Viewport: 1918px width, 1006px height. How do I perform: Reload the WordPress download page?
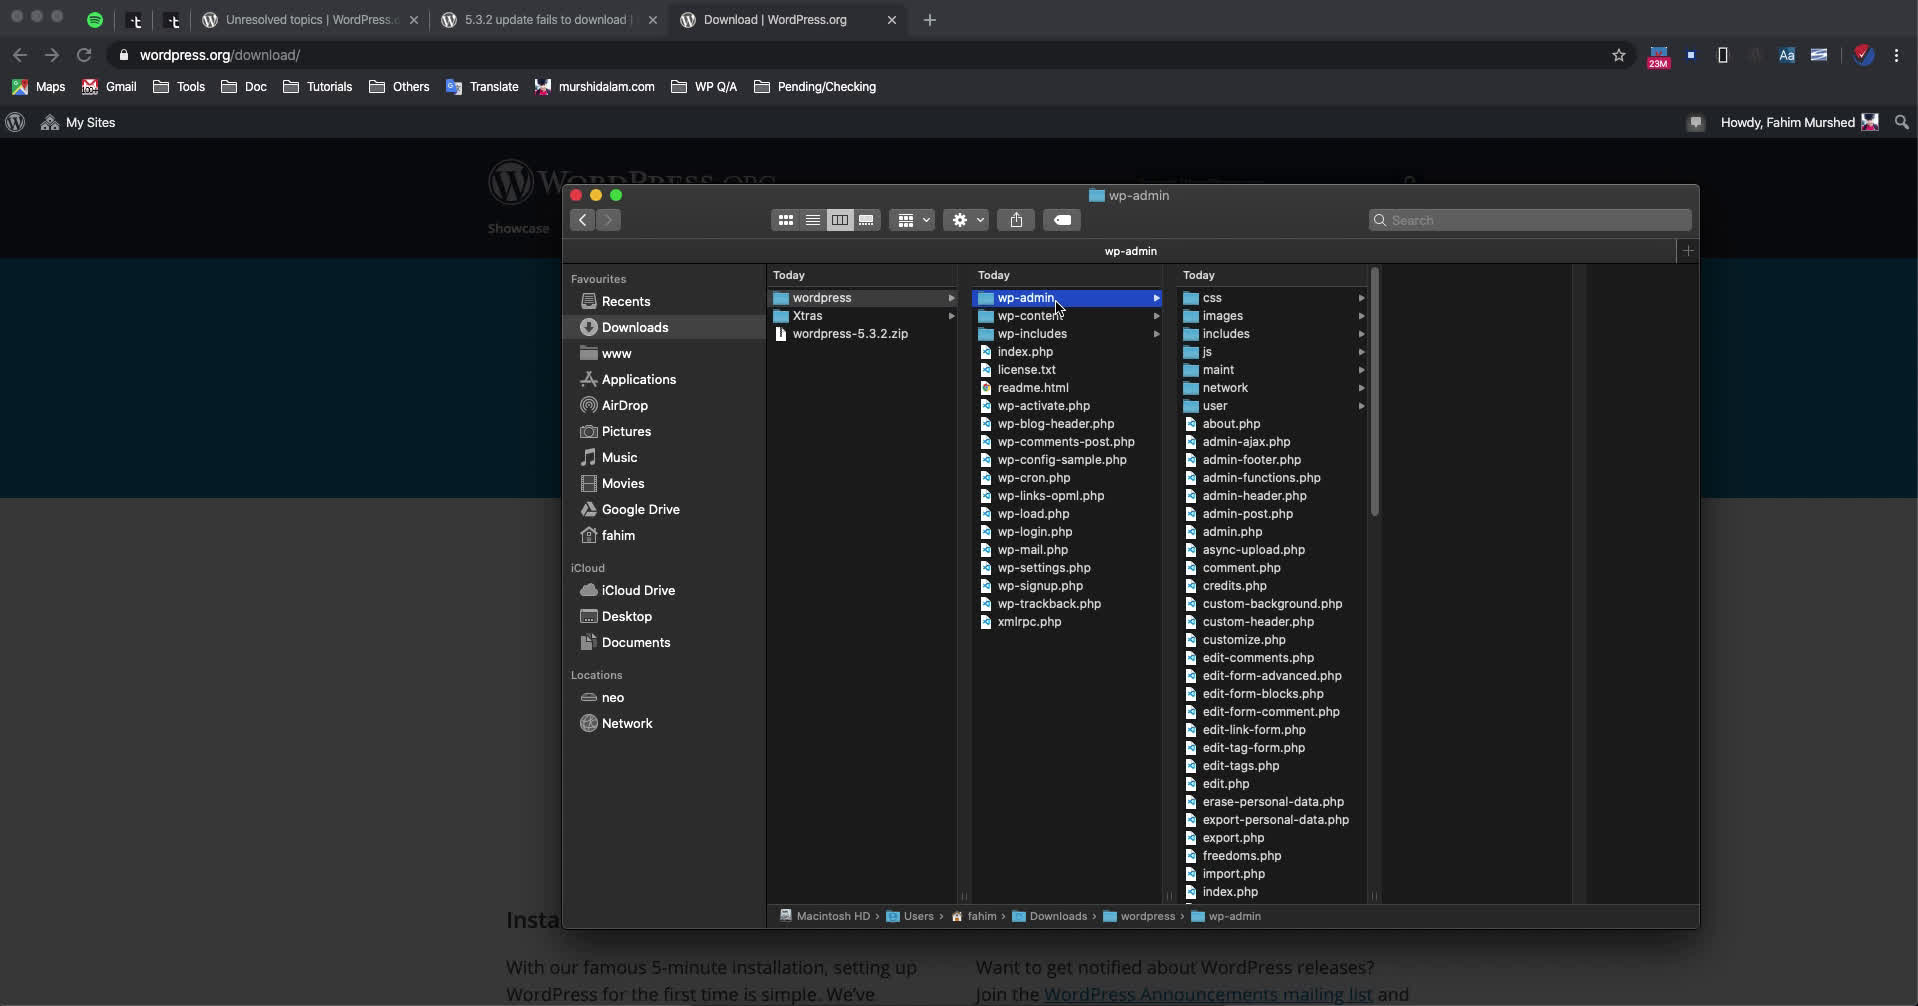[85, 55]
